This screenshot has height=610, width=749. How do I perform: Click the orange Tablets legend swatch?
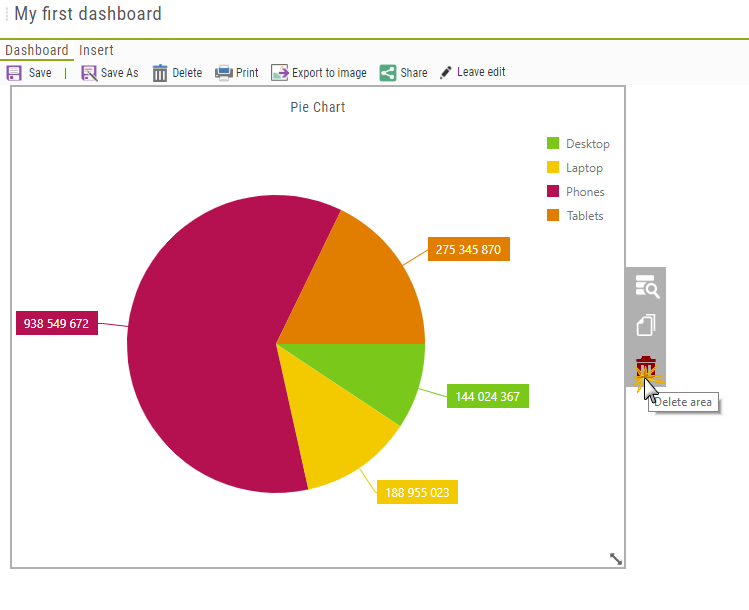point(553,215)
